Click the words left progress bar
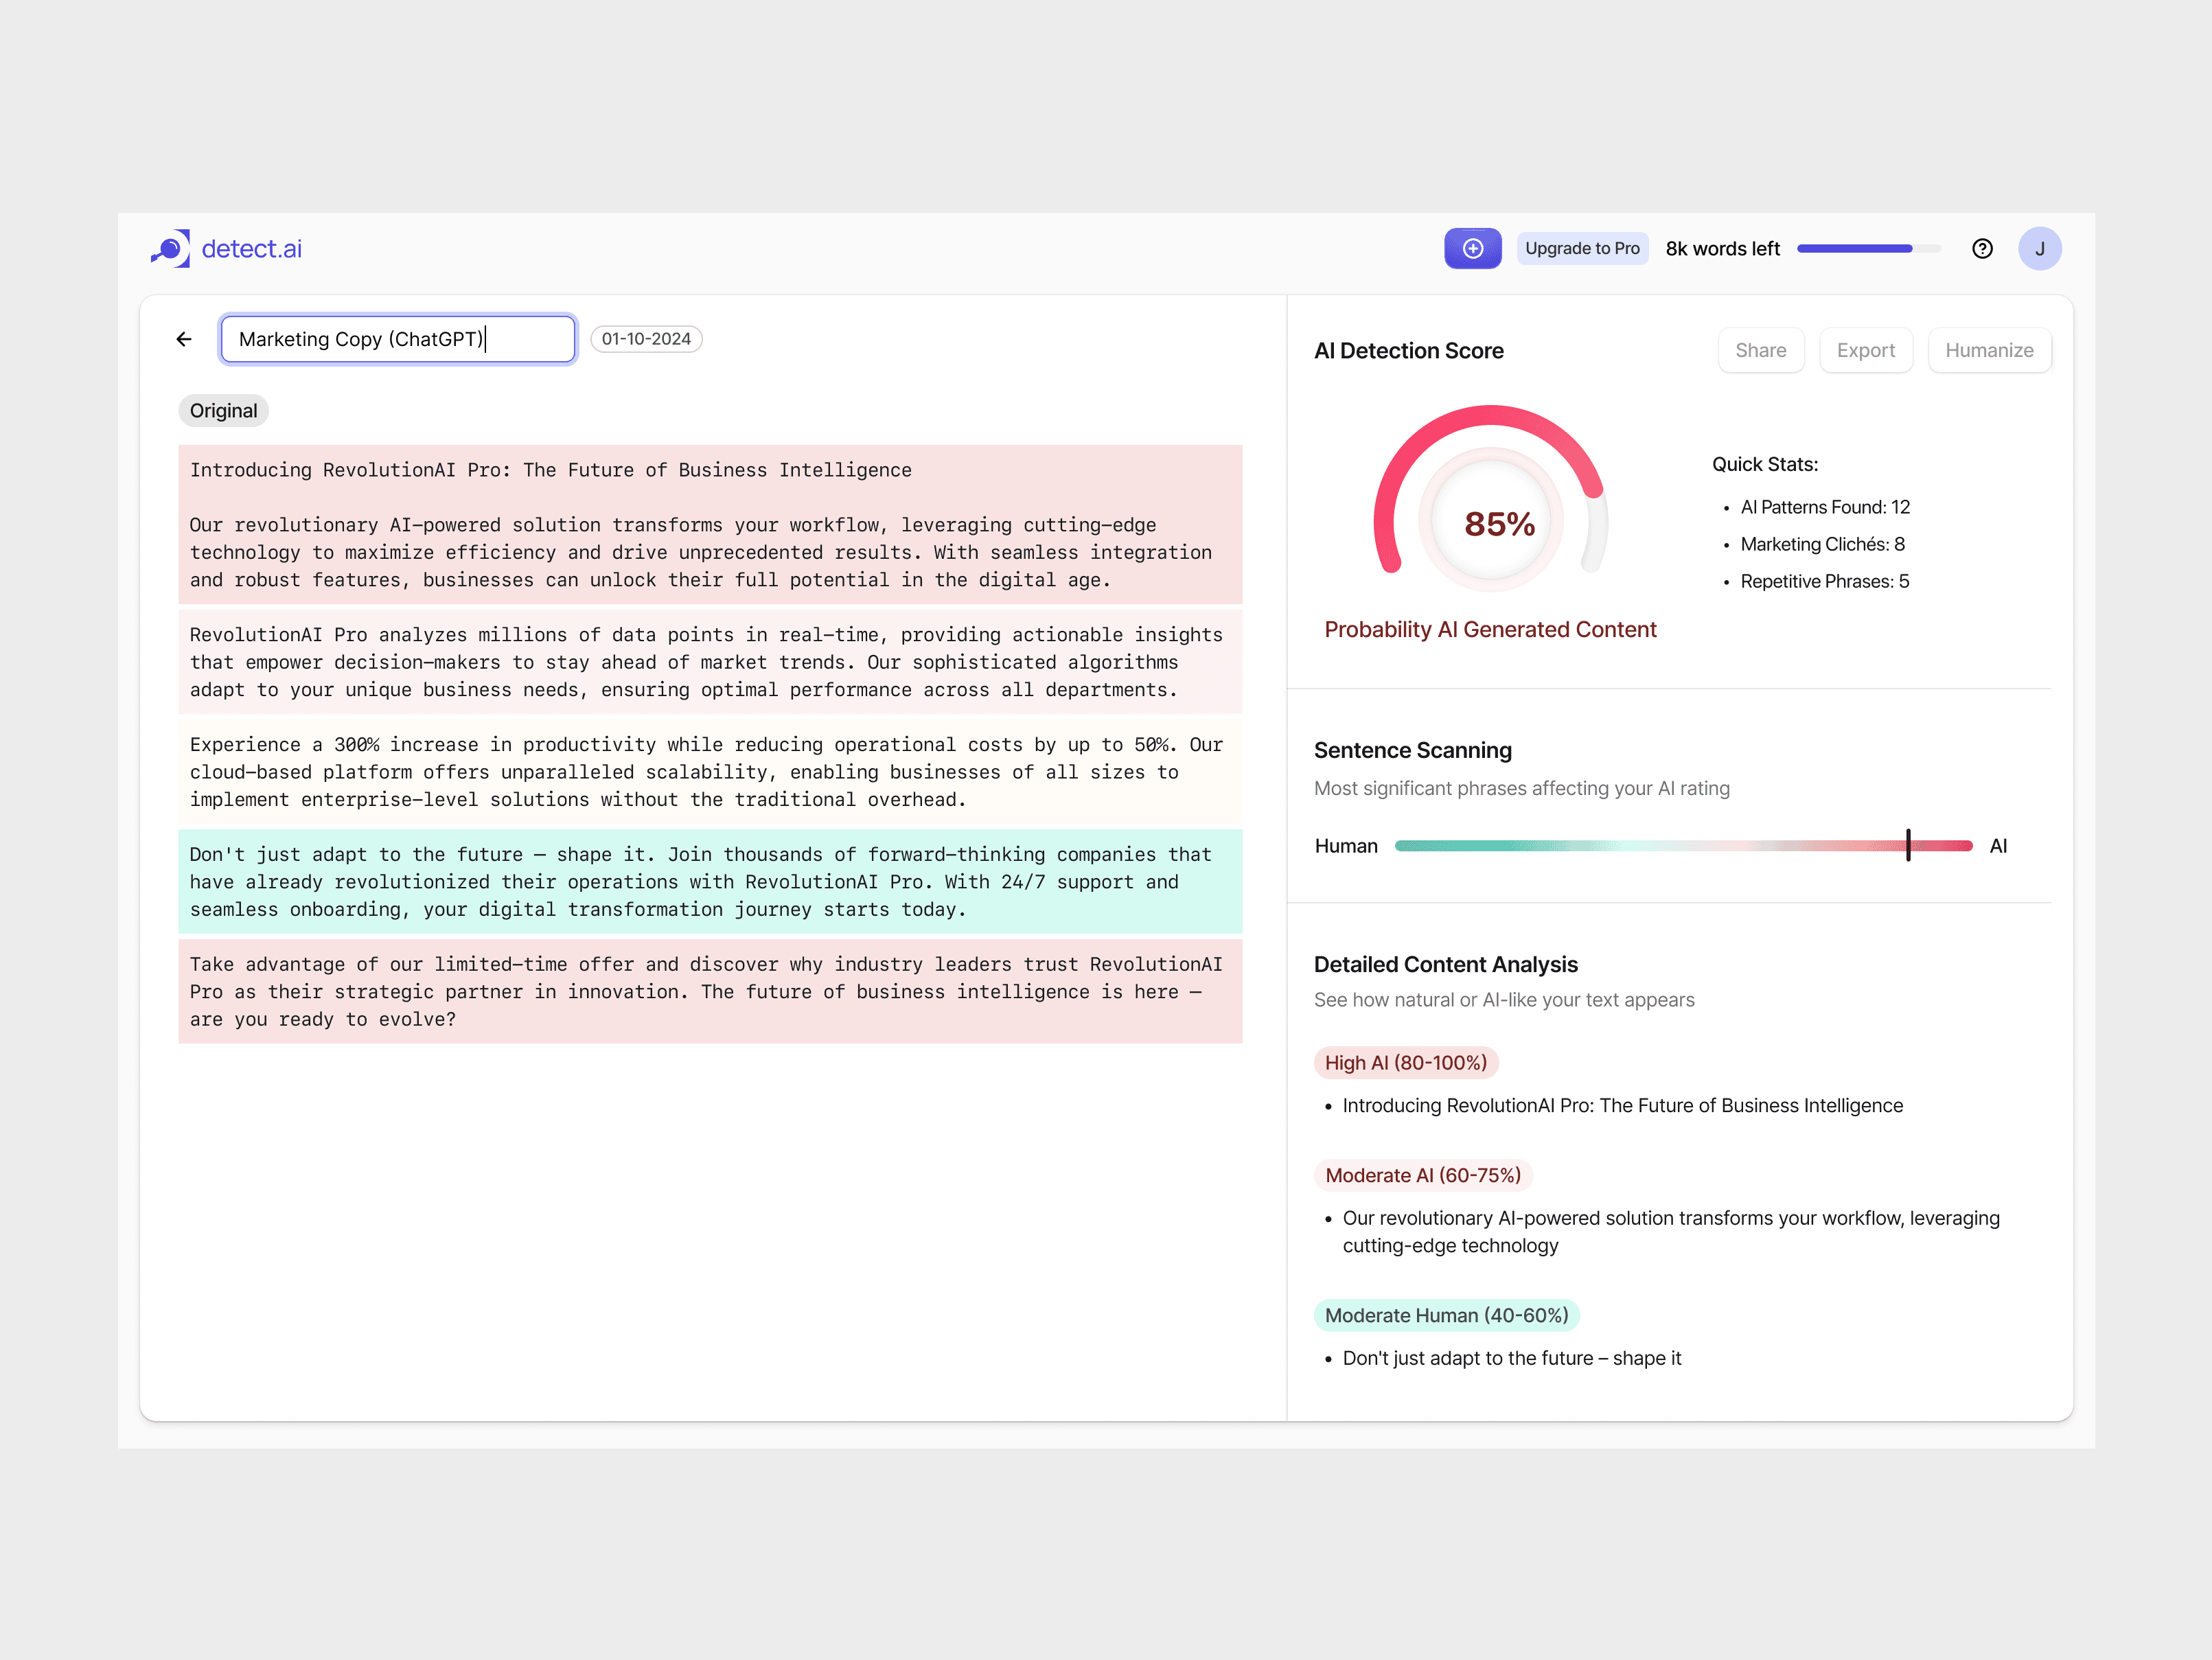The width and height of the screenshot is (2212, 1660). click(1868, 248)
